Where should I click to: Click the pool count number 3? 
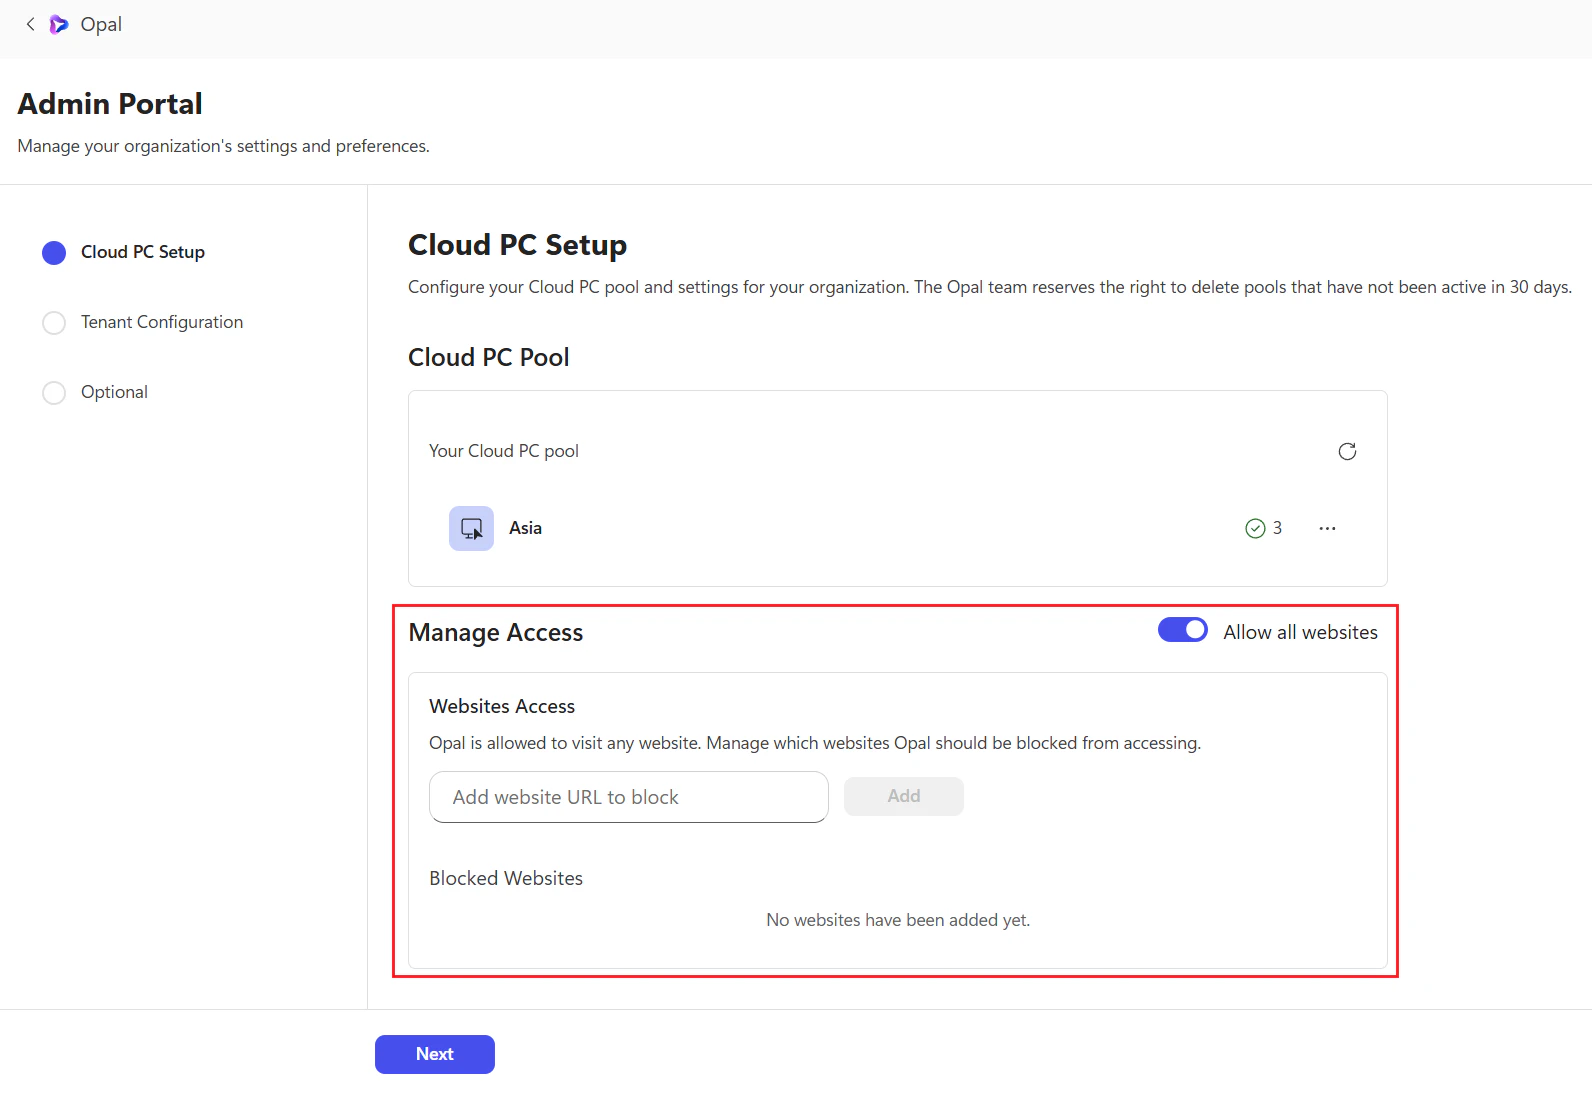(1277, 528)
